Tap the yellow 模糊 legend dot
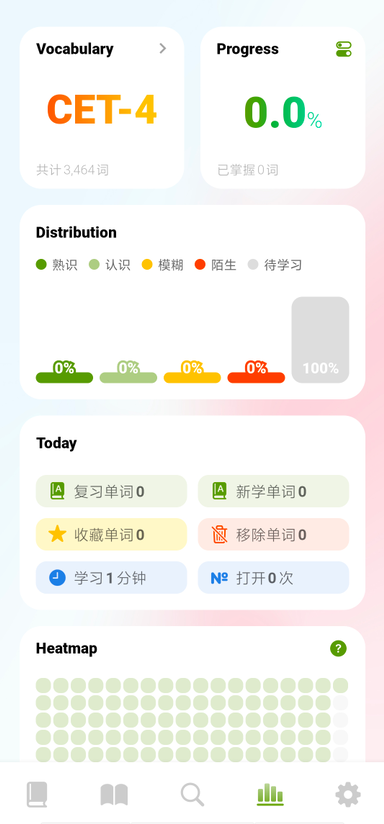This screenshot has width=384, height=824. pyautogui.click(x=147, y=264)
